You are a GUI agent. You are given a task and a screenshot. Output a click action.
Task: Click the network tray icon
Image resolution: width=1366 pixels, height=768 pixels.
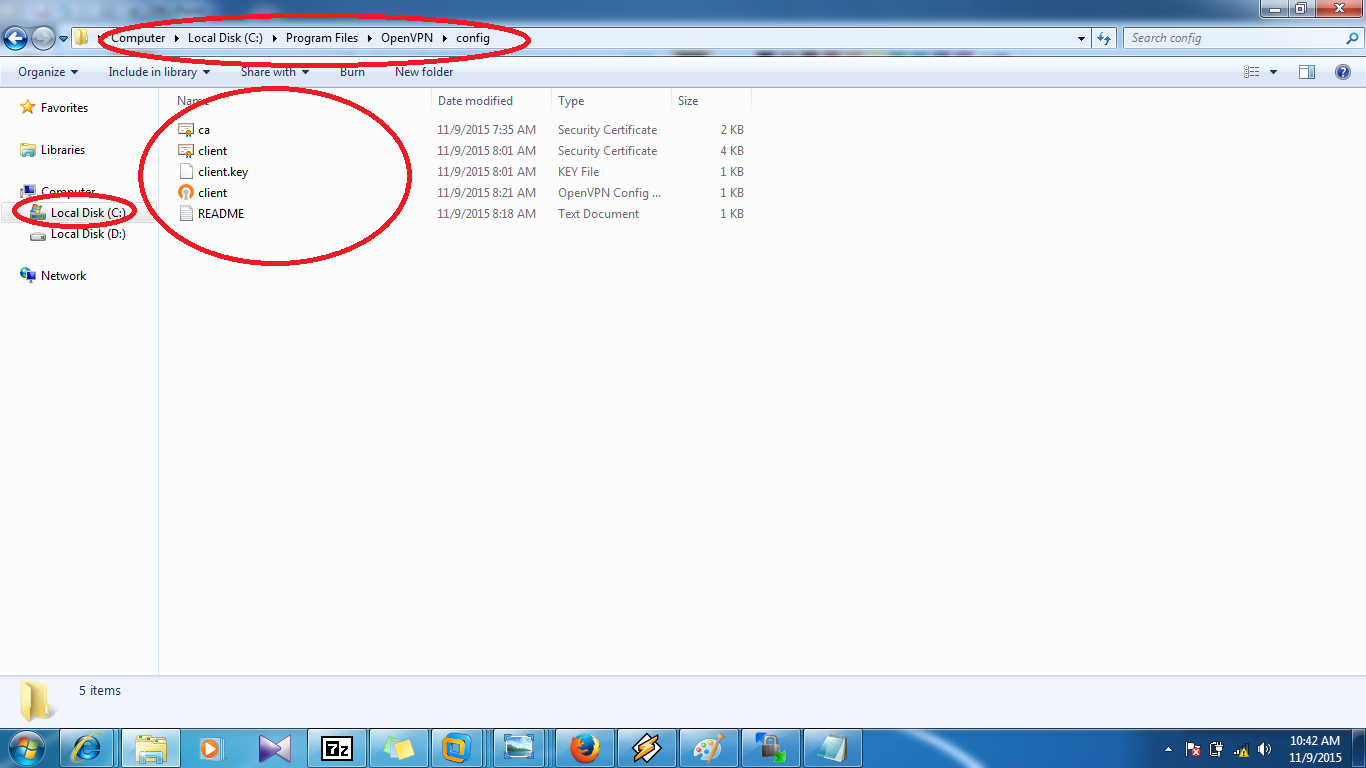[x=1241, y=749]
